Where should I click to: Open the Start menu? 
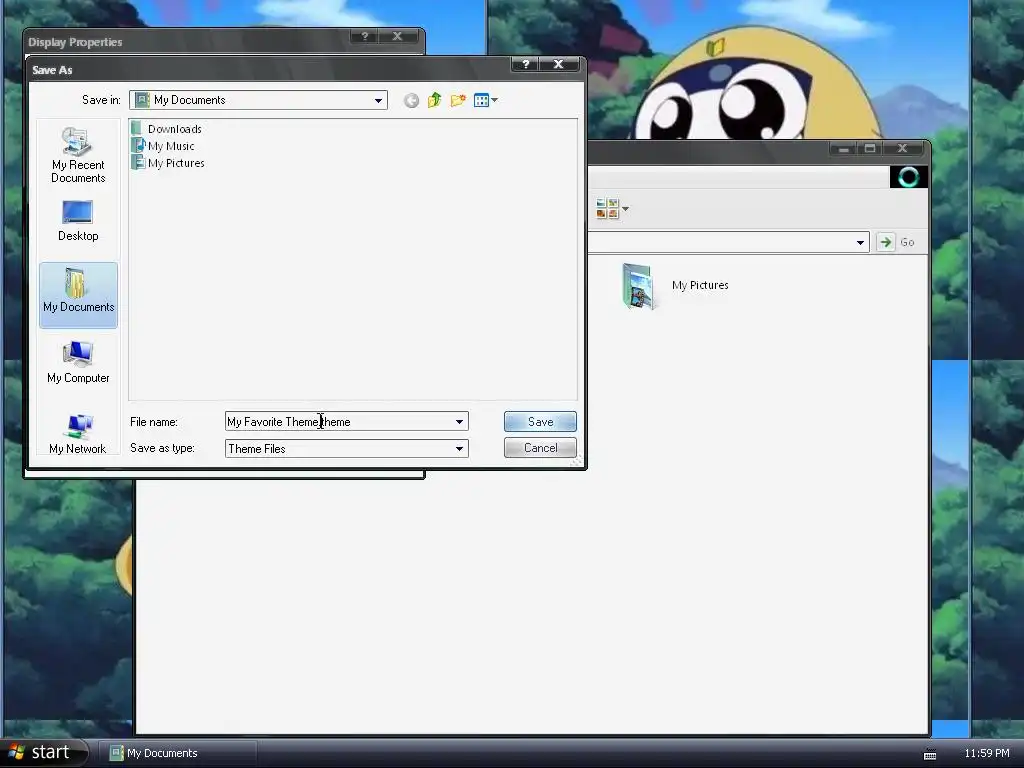43,752
